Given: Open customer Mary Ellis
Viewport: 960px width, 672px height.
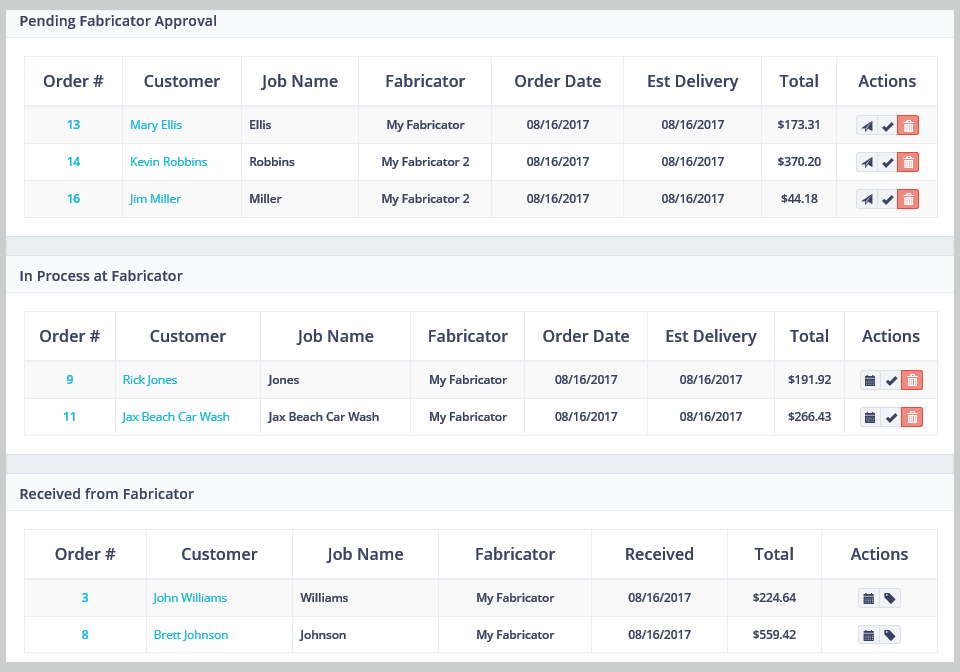Looking at the screenshot, I should [156, 125].
